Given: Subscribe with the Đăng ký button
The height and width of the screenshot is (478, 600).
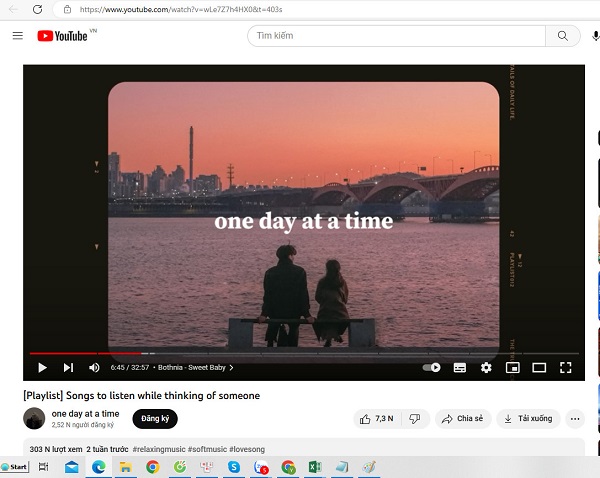Looking at the screenshot, I should (x=155, y=419).
